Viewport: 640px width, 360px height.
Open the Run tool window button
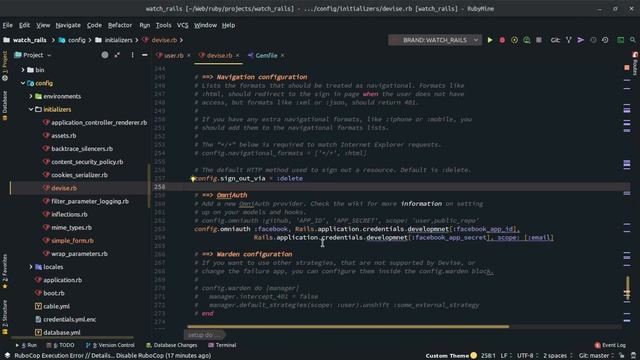click(x=26, y=345)
